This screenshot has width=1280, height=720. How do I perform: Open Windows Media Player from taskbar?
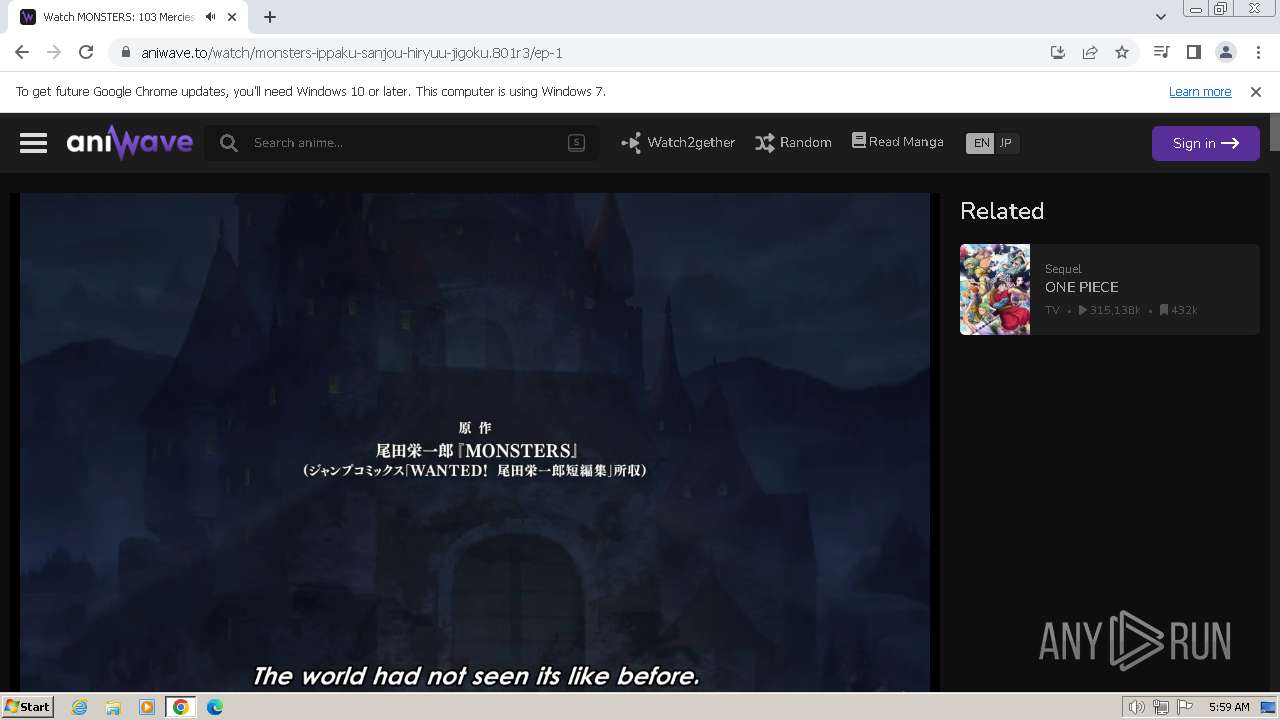coord(147,707)
